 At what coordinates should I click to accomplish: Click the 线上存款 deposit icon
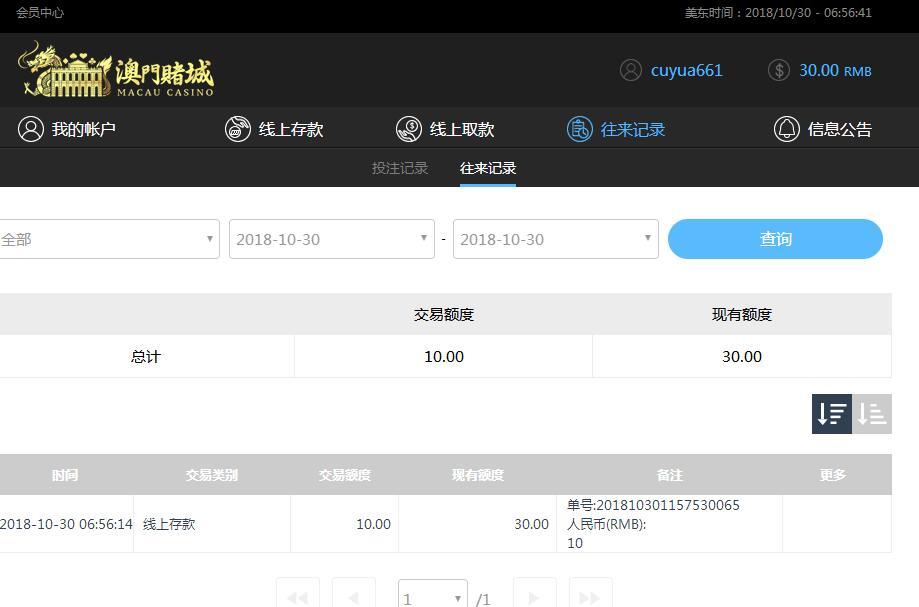click(x=237, y=129)
